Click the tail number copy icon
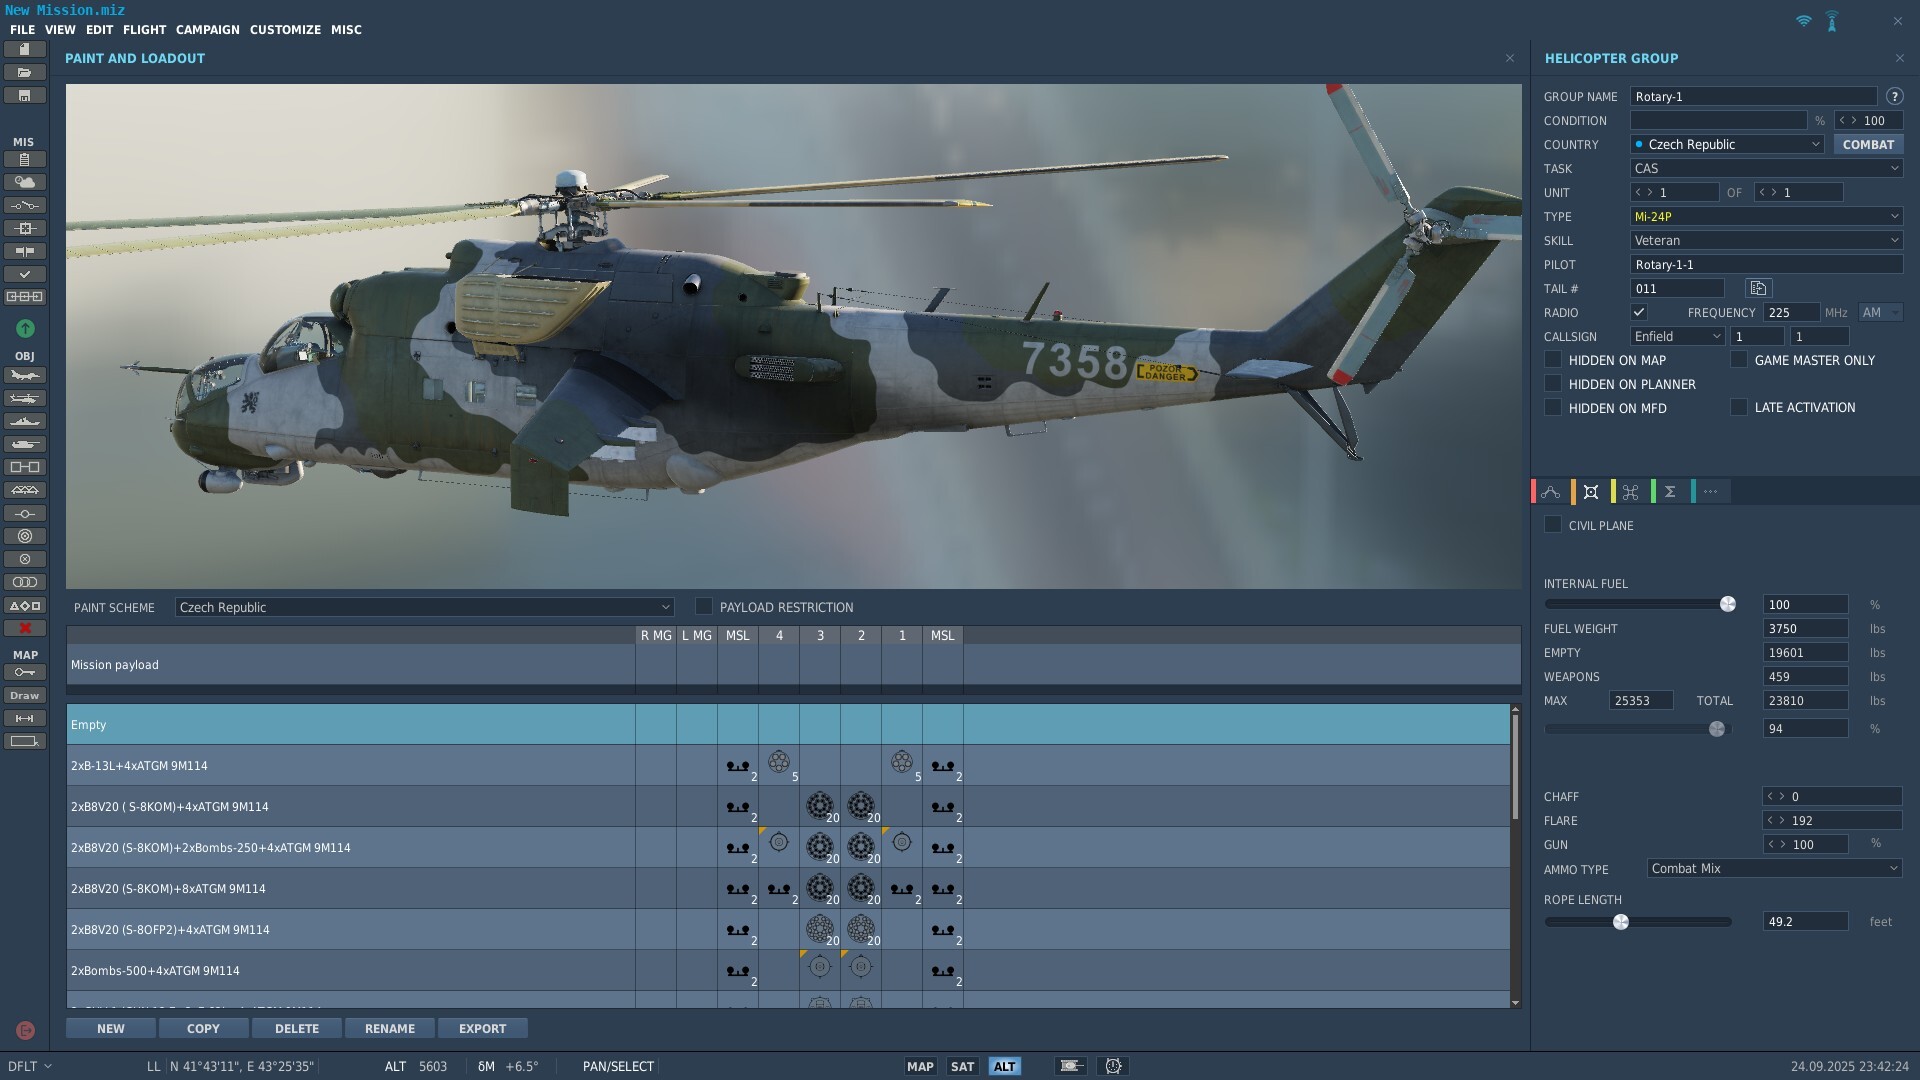This screenshot has width=1920, height=1080. coord(1758,288)
